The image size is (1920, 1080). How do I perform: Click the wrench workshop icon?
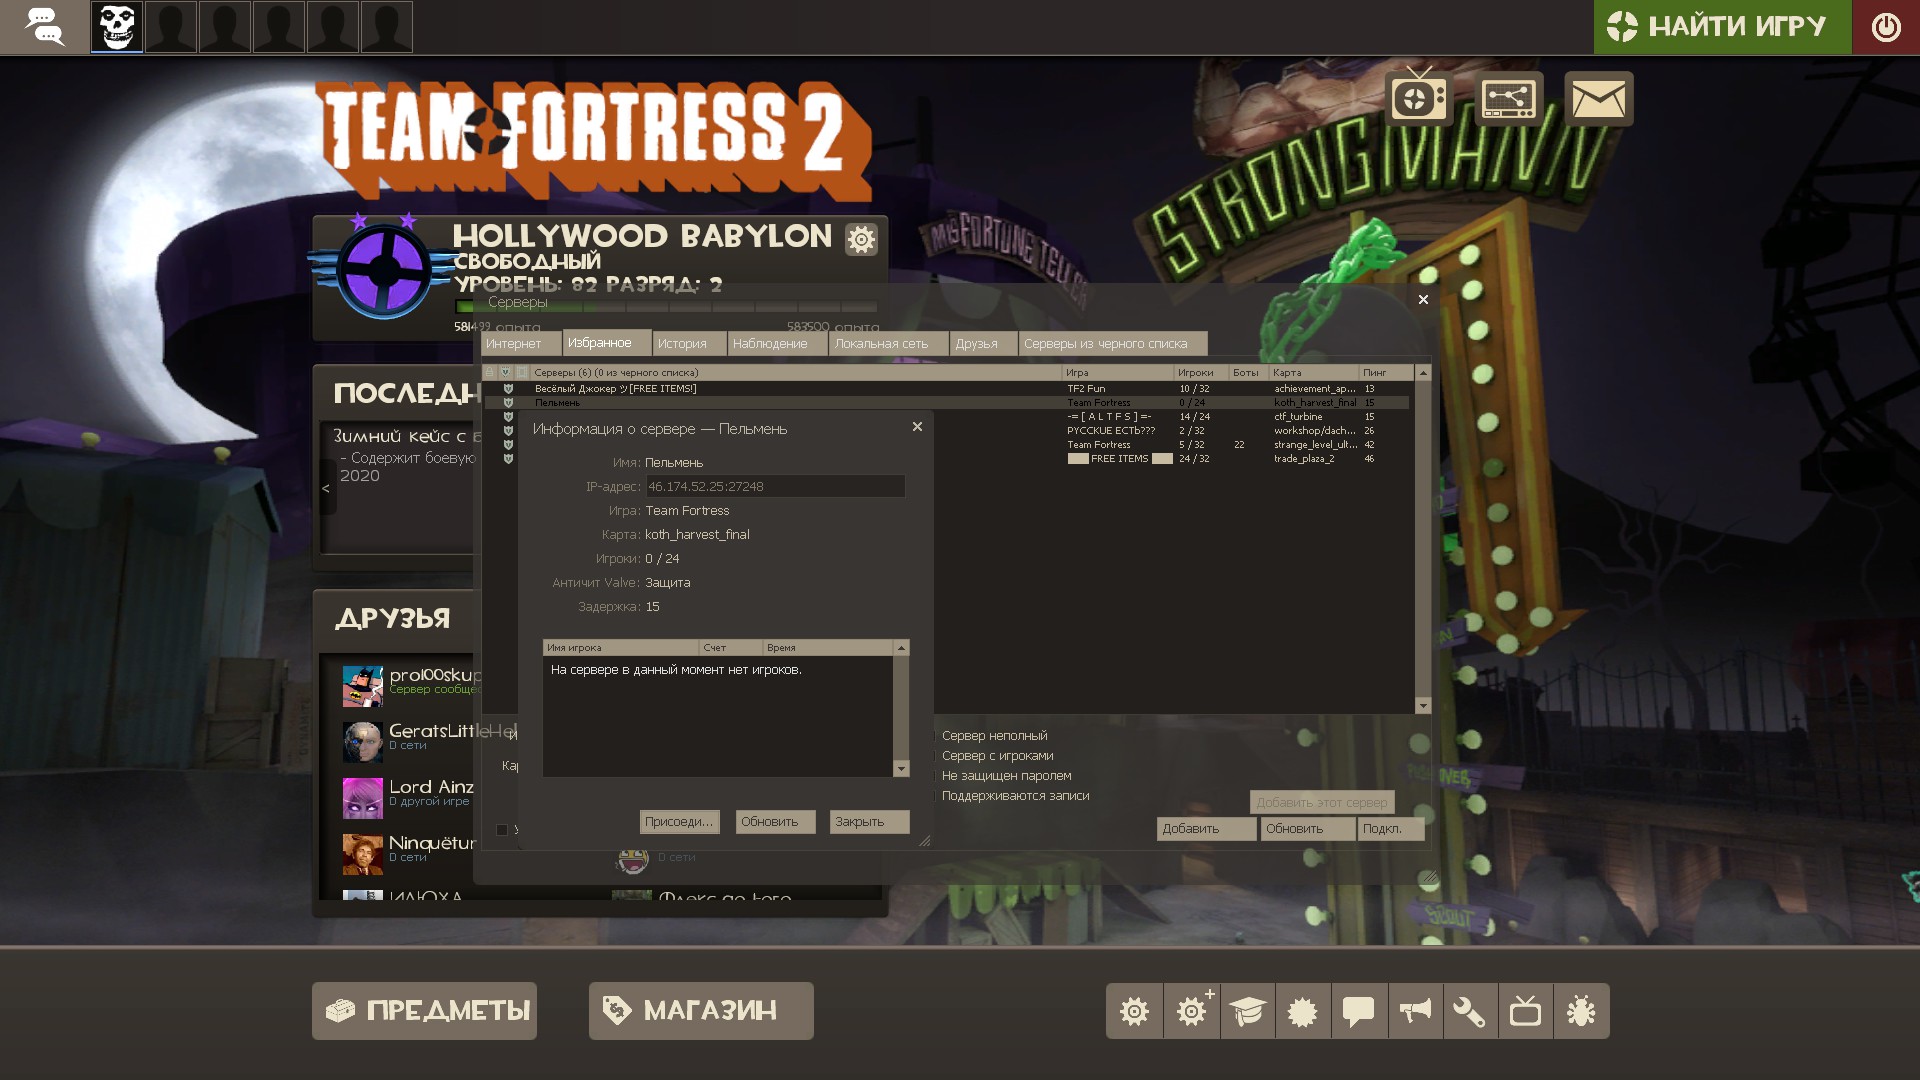click(1469, 1011)
